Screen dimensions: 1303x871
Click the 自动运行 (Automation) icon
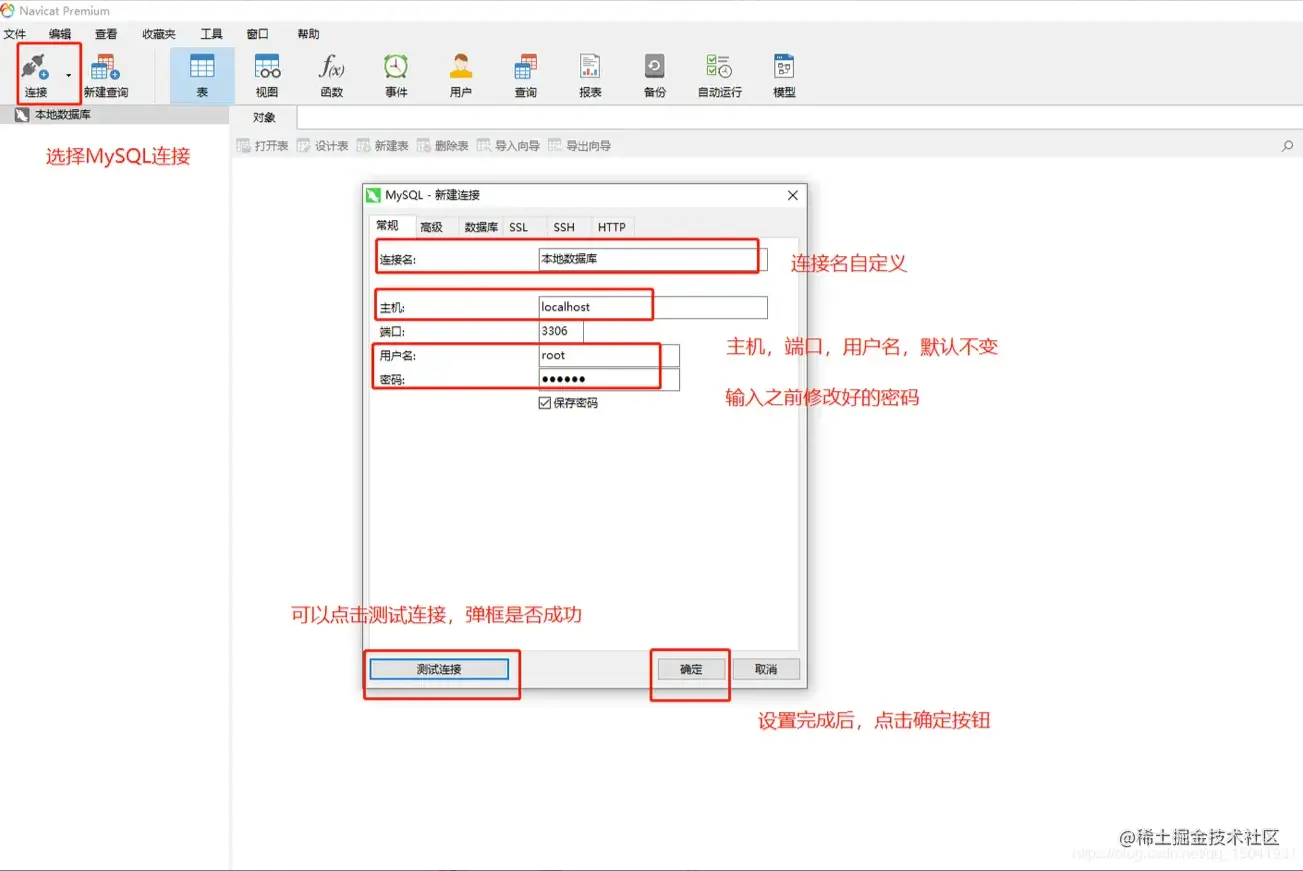tap(719, 72)
